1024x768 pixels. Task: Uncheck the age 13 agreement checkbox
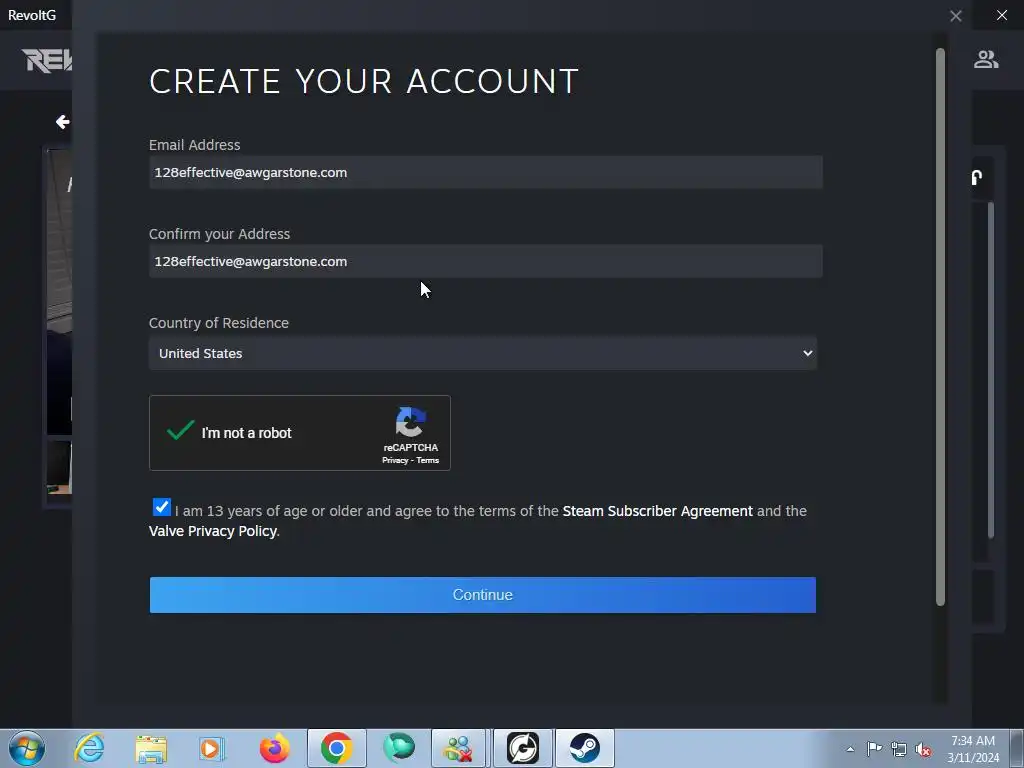click(161, 507)
